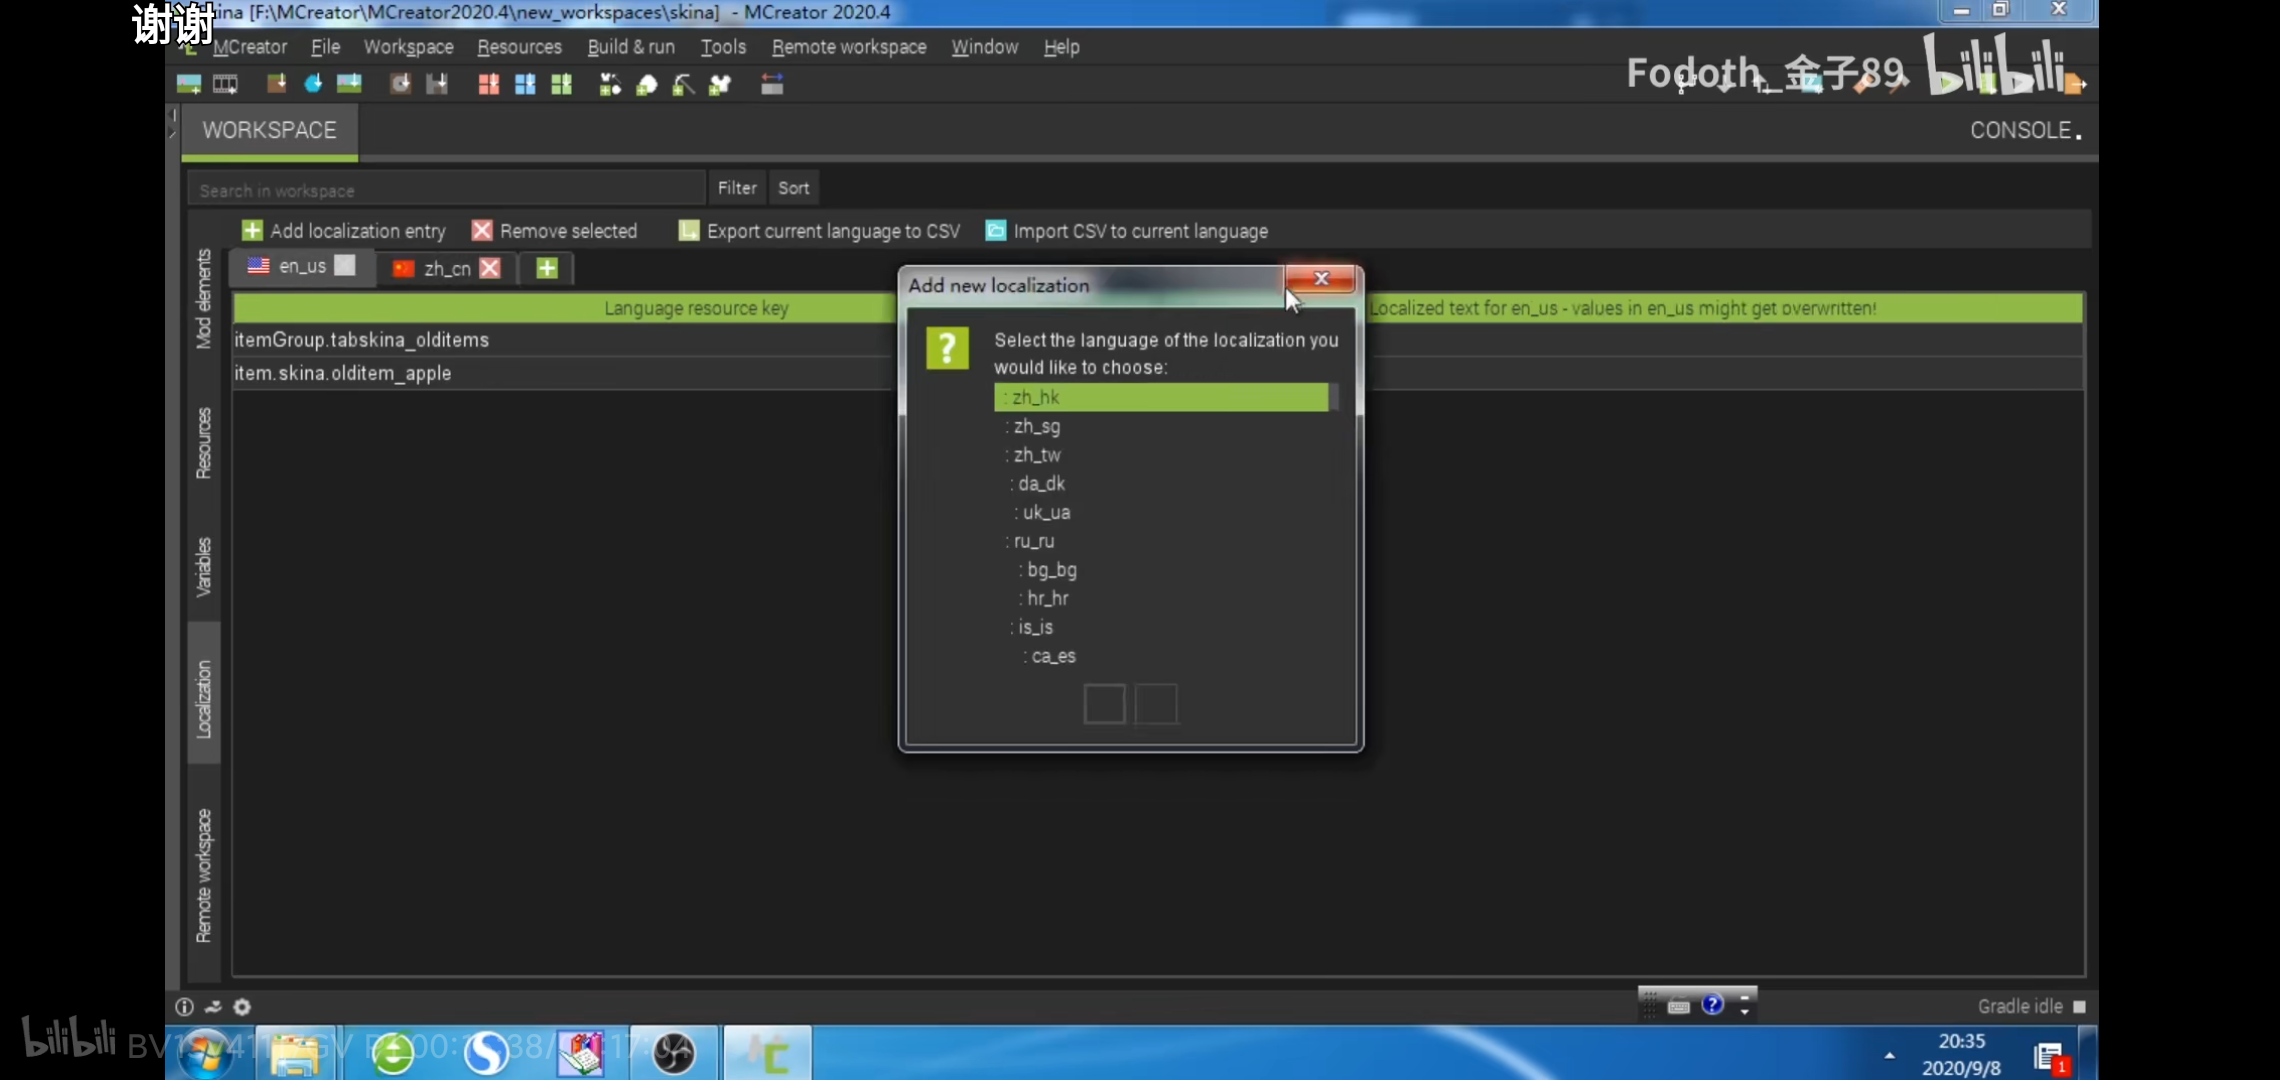Choose ru_ru from localization list

pyautogui.click(x=1034, y=541)
